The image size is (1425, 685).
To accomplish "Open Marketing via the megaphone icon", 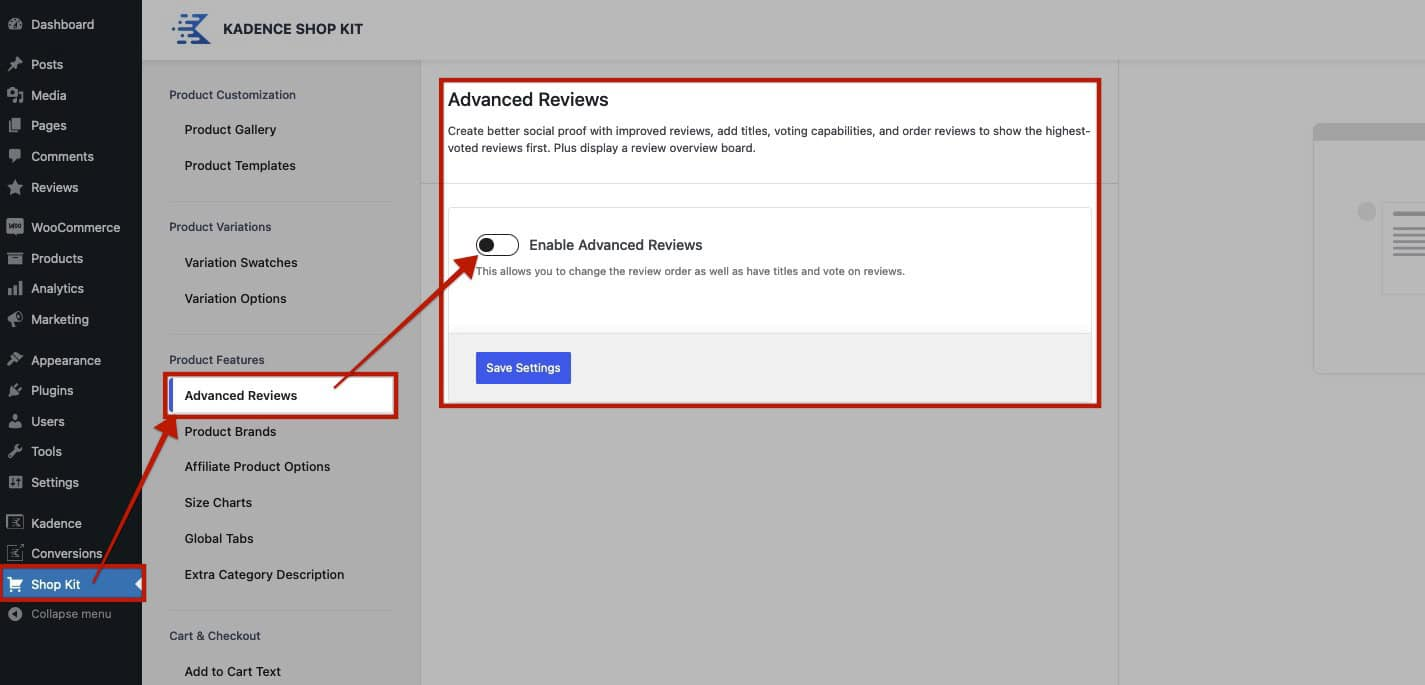I will coord(18,319).
